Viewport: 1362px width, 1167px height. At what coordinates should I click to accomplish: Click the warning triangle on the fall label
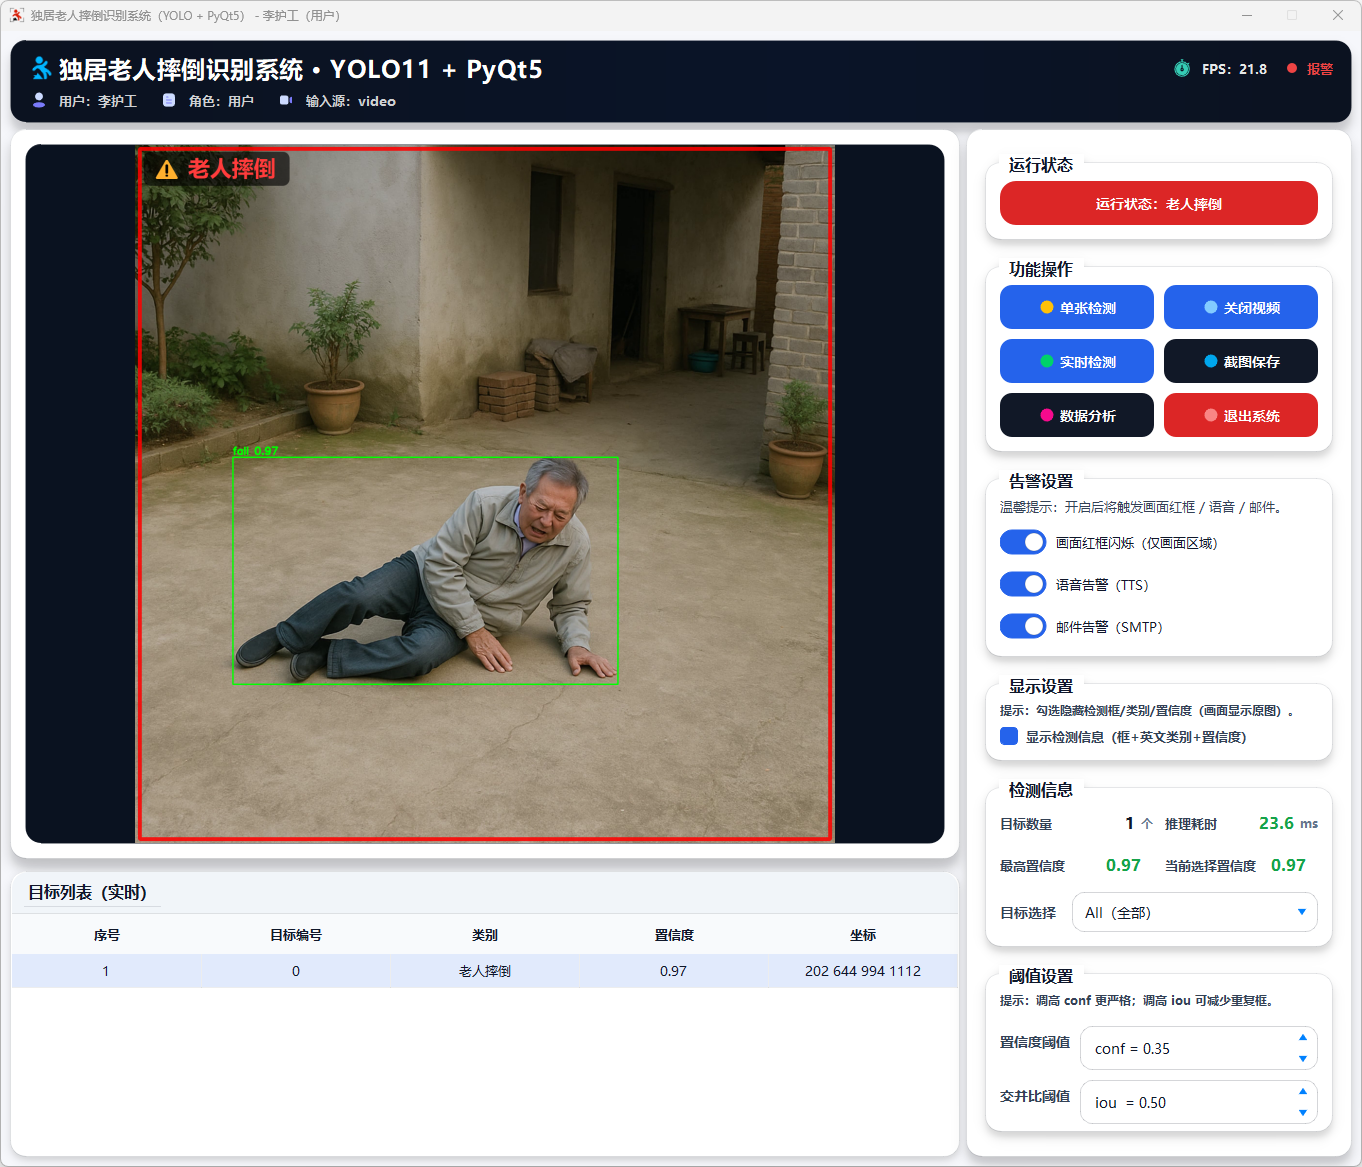click(x=167, y=169)
